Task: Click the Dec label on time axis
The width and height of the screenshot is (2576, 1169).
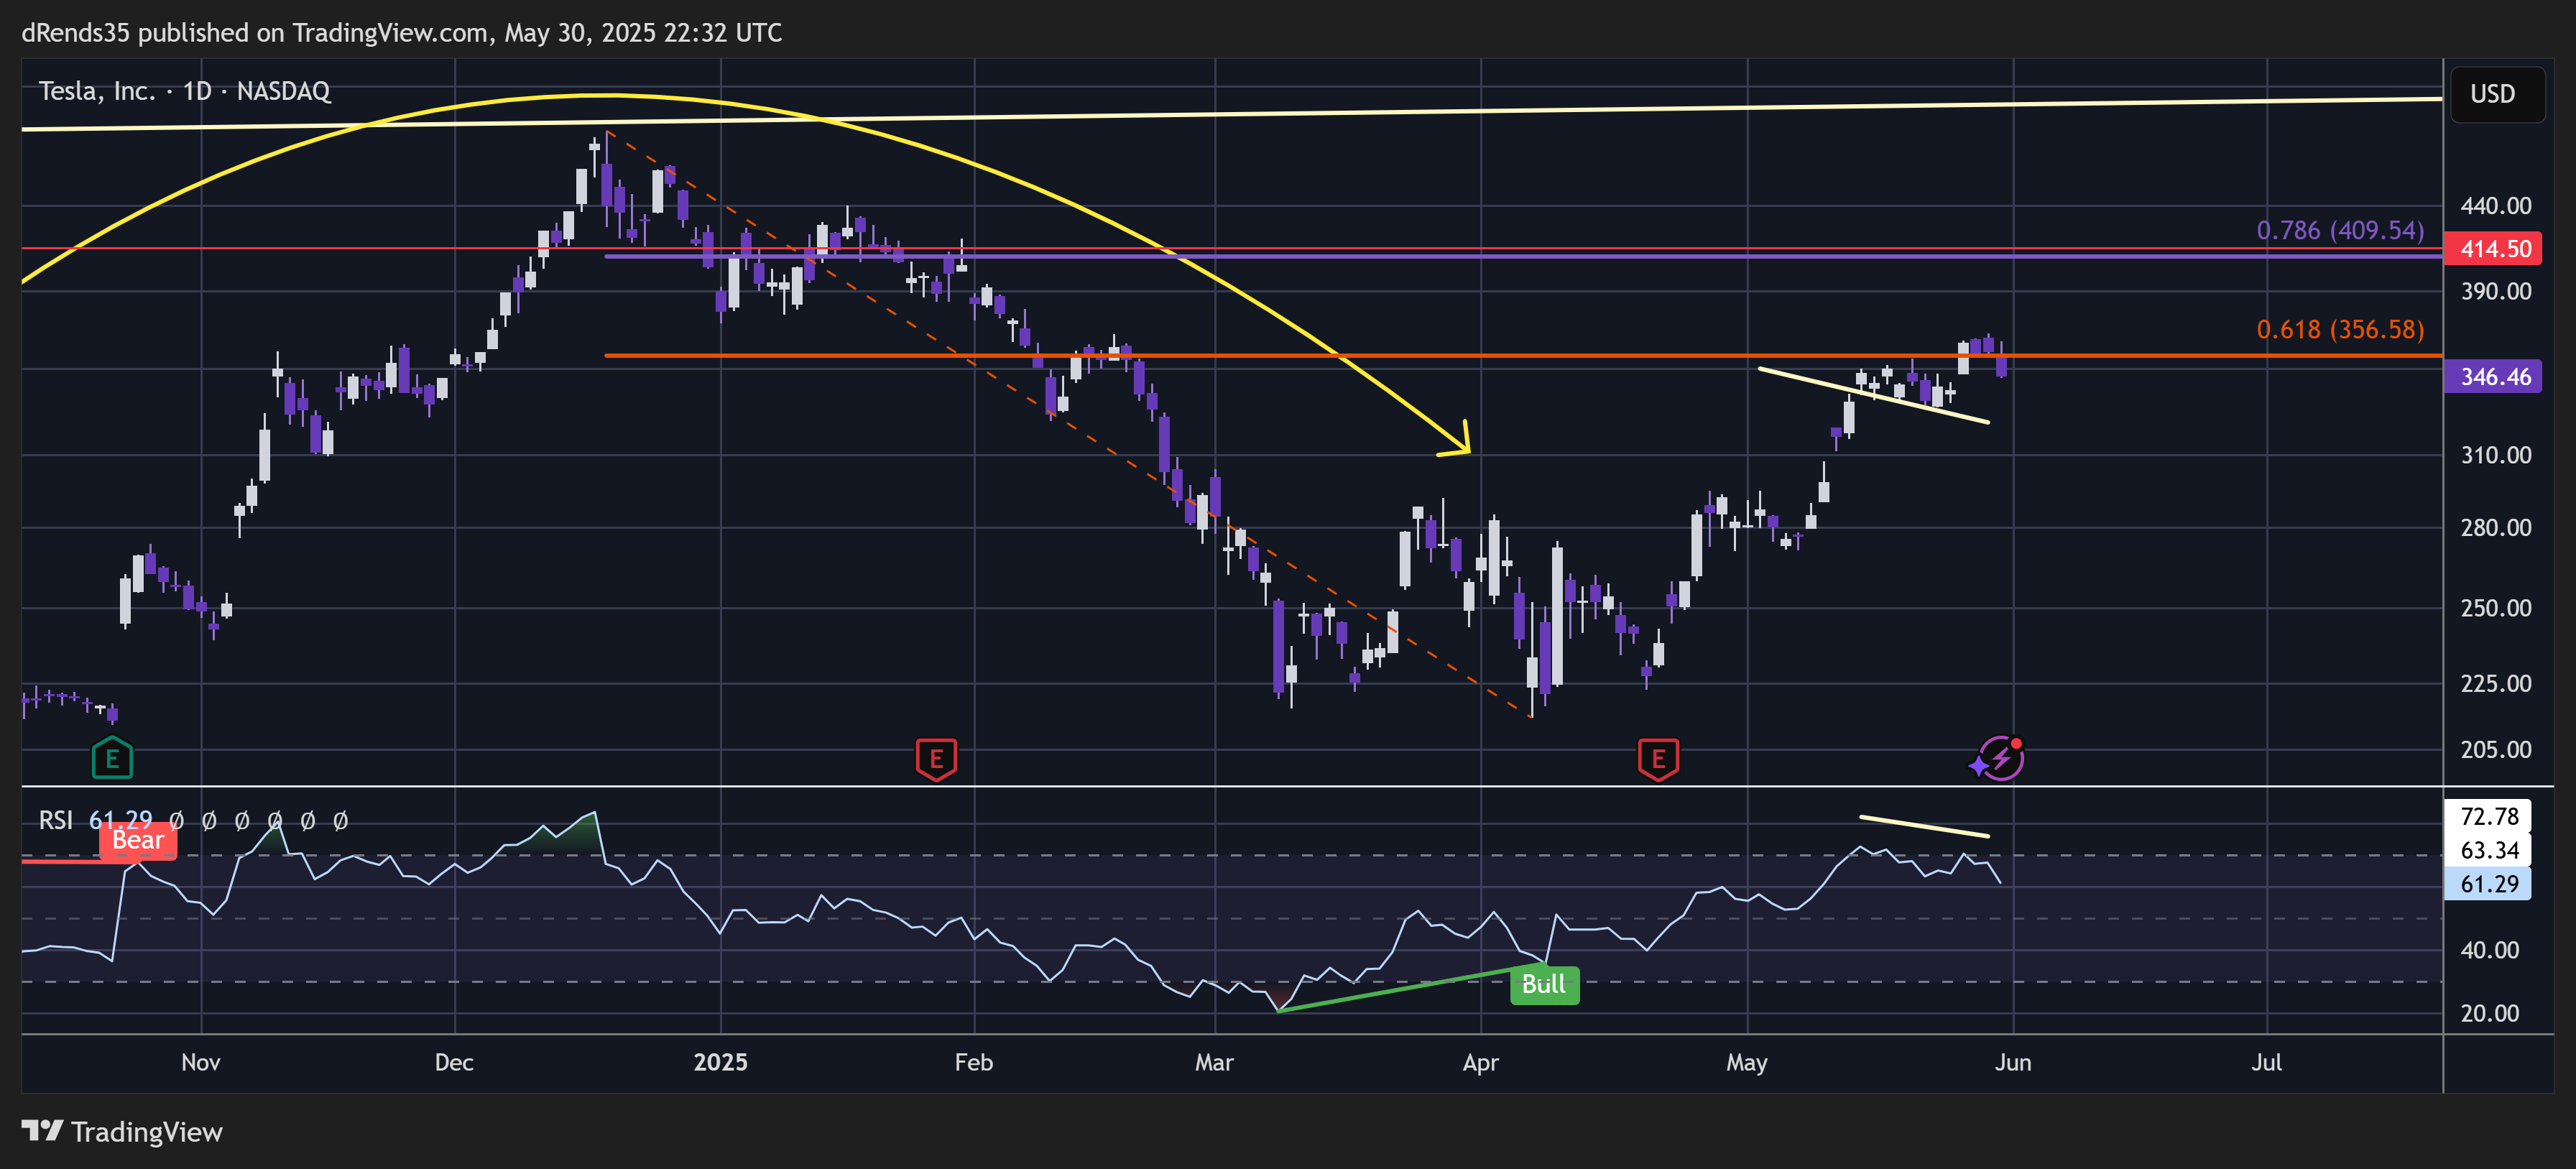Action: [454, 1062]
